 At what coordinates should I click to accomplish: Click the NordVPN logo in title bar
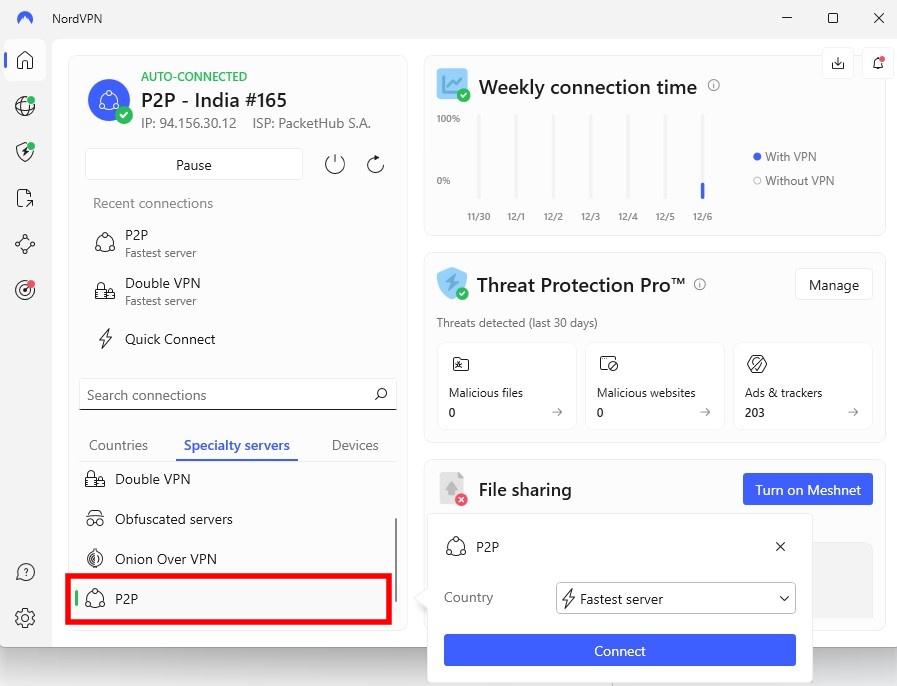point(25,18)
